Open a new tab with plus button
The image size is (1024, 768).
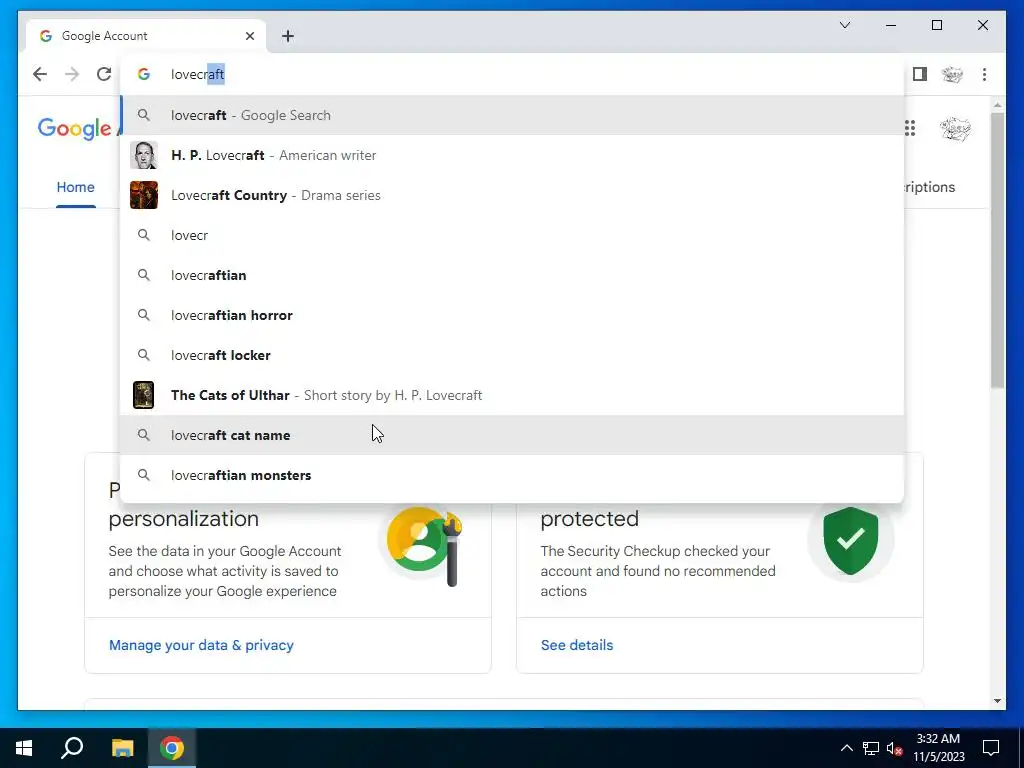[x=288, y=36]
